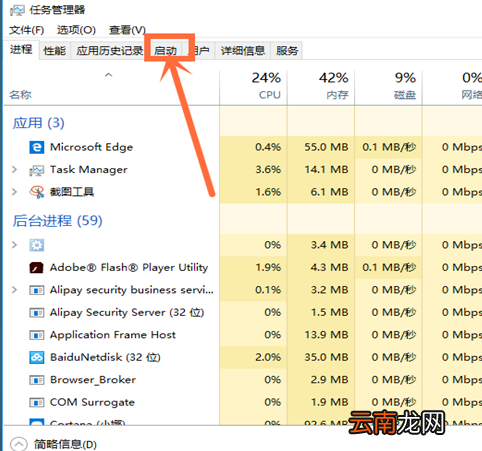Expand the unnamed gear process row
The height and width of the screenshot is (451, 482).
[14, 245]
